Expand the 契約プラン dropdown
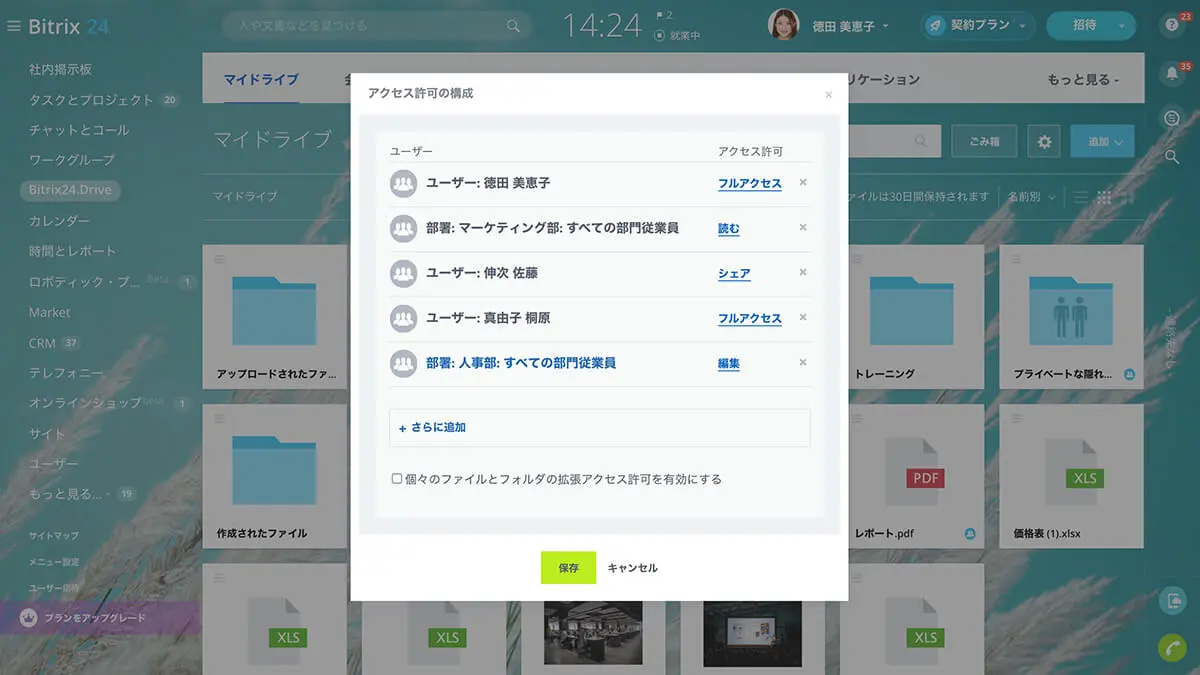Screen dimensions: 1200x675 click(x=1023, y=27)
